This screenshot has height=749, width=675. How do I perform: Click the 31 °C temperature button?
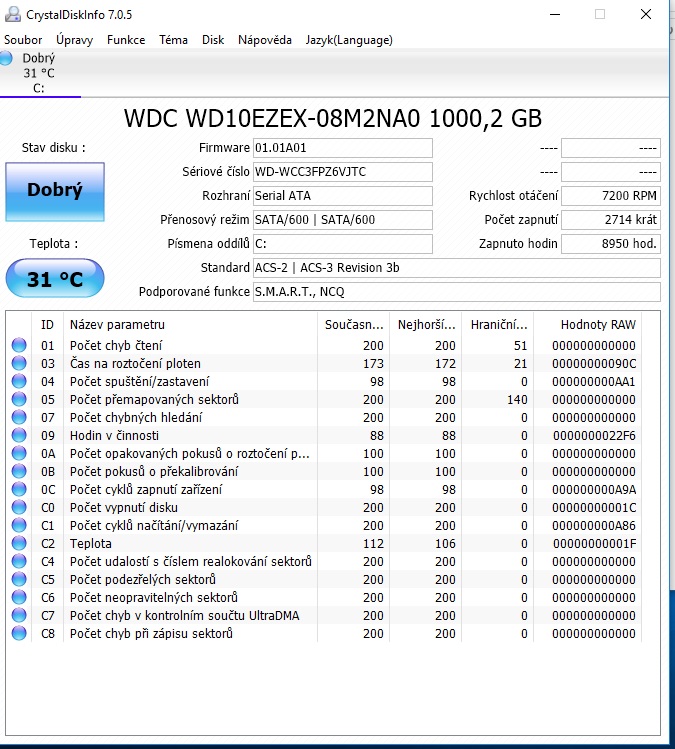pos(55,278)
